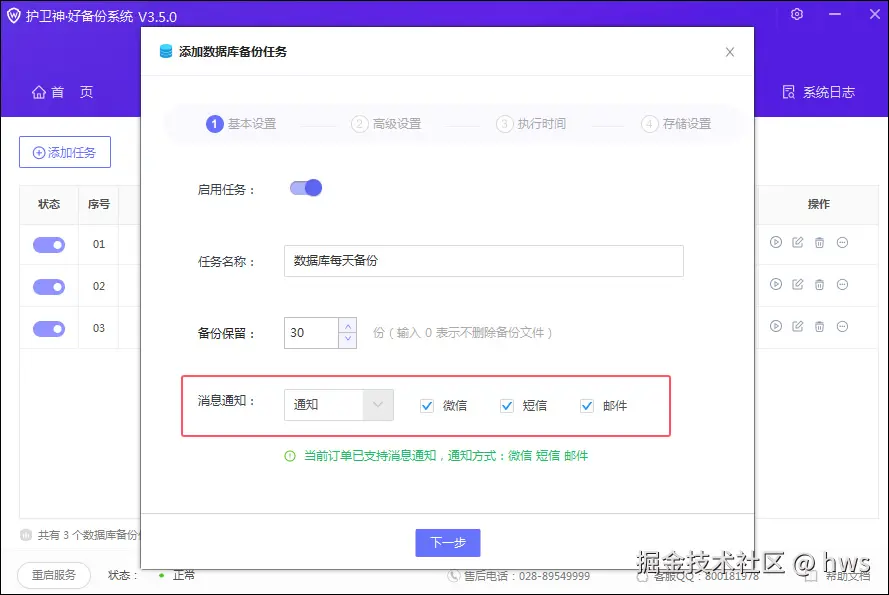Open the settings gear in the title bar

[x=797, y=15]
